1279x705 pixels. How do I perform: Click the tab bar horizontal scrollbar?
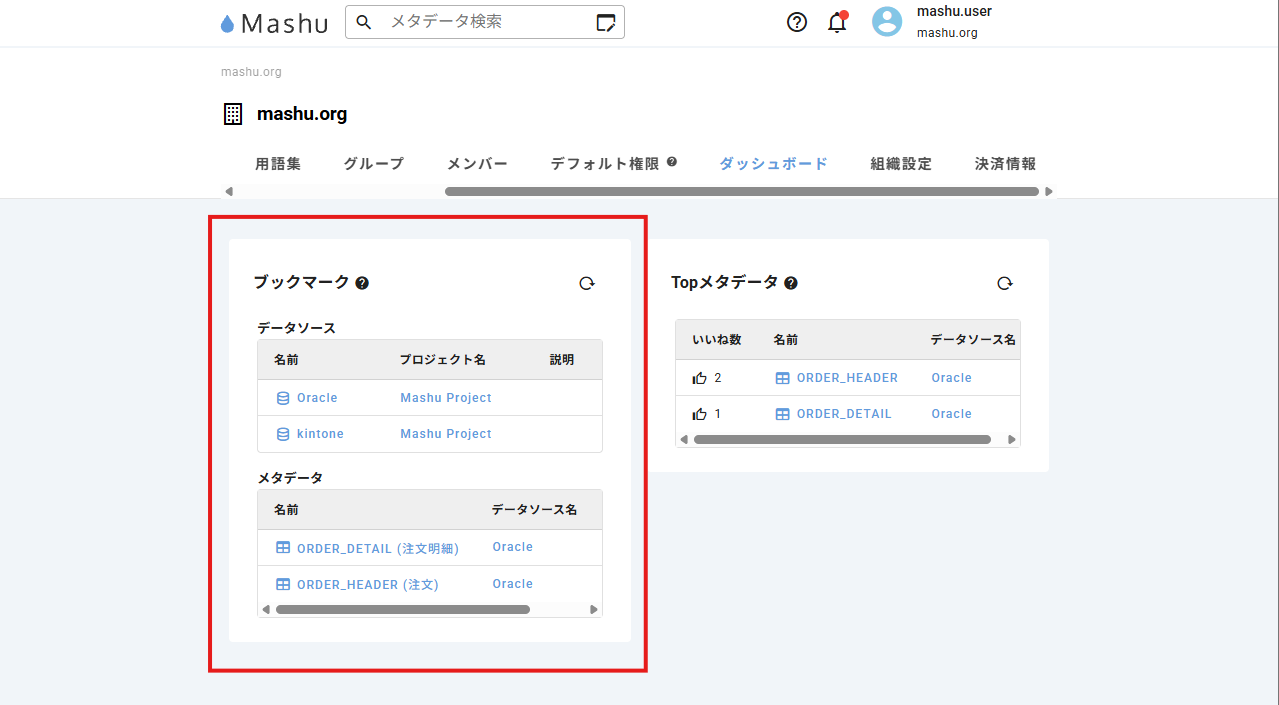[742, 191]
